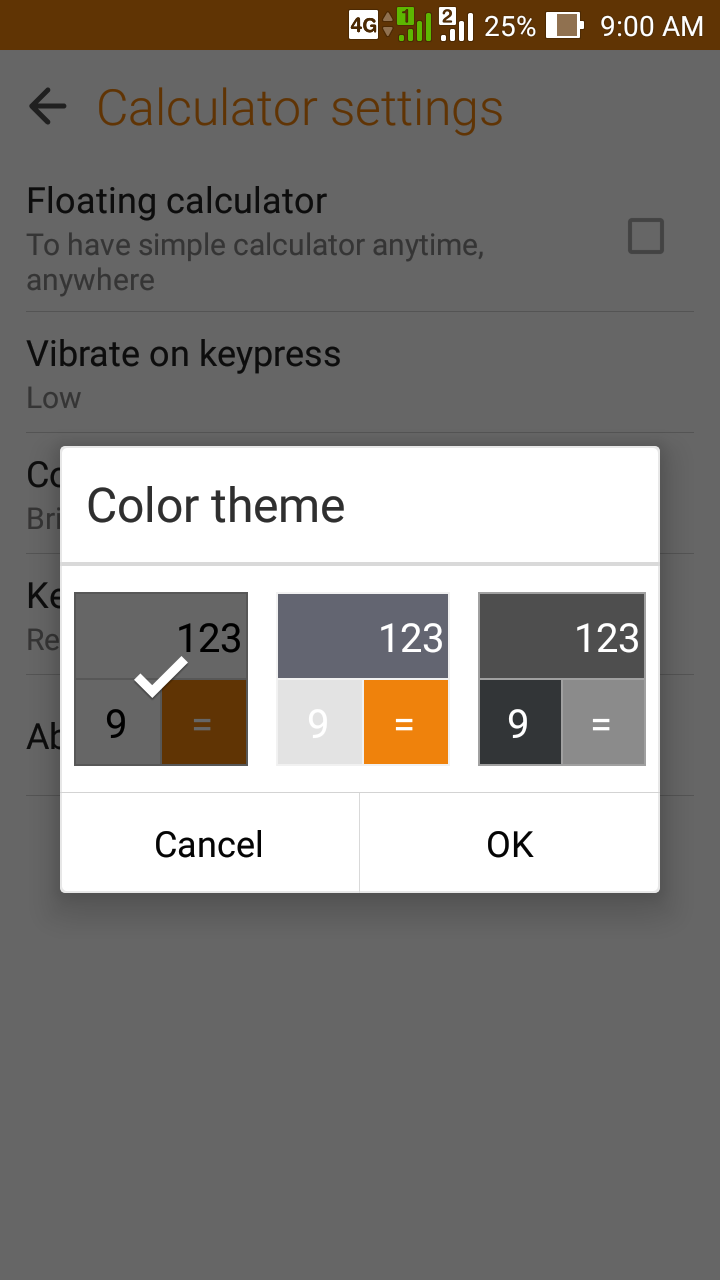Click the brown equals key preview
The image size is (720, 1280).
[x=203, y=722]
